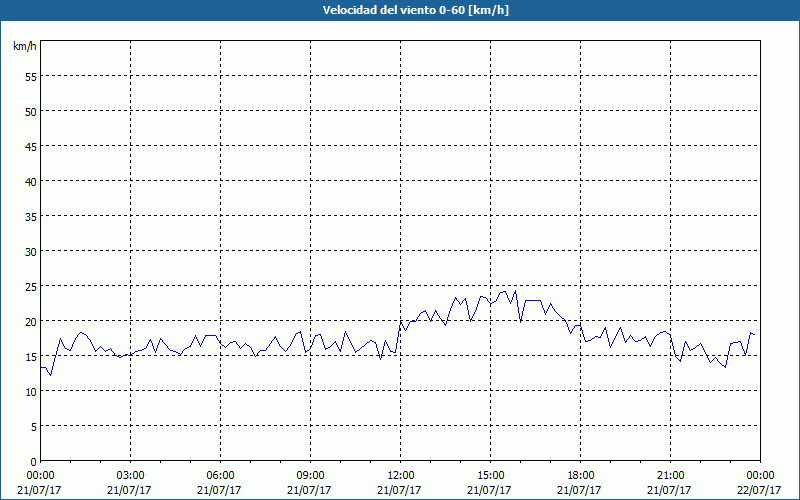Select the y-axis tick label '35'
The width and height of the screenshot is (800, 500).
coord(31,217)
